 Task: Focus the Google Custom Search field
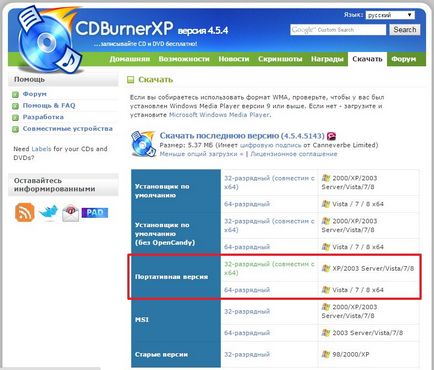click(338, 30)
